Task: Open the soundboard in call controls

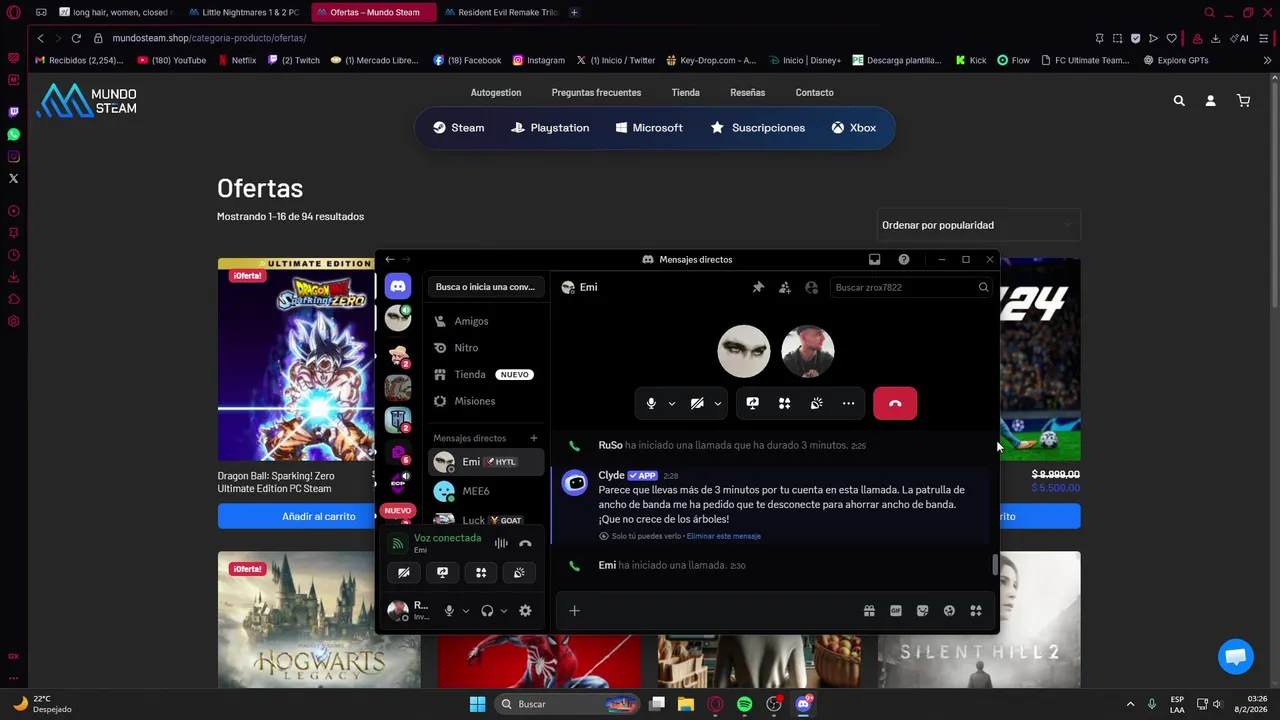Action: click(817, 403)
